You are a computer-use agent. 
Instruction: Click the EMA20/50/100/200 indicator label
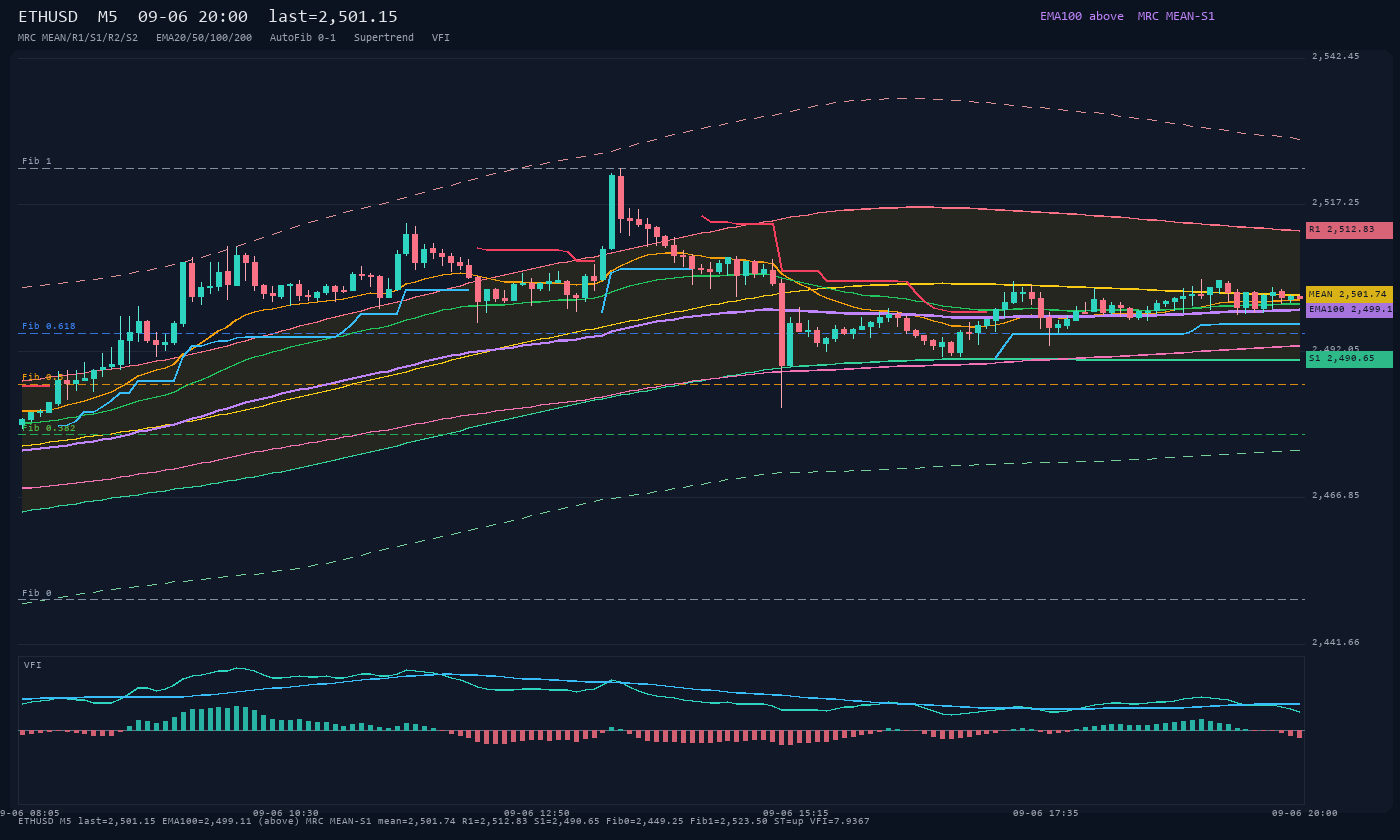coord(204,37)
